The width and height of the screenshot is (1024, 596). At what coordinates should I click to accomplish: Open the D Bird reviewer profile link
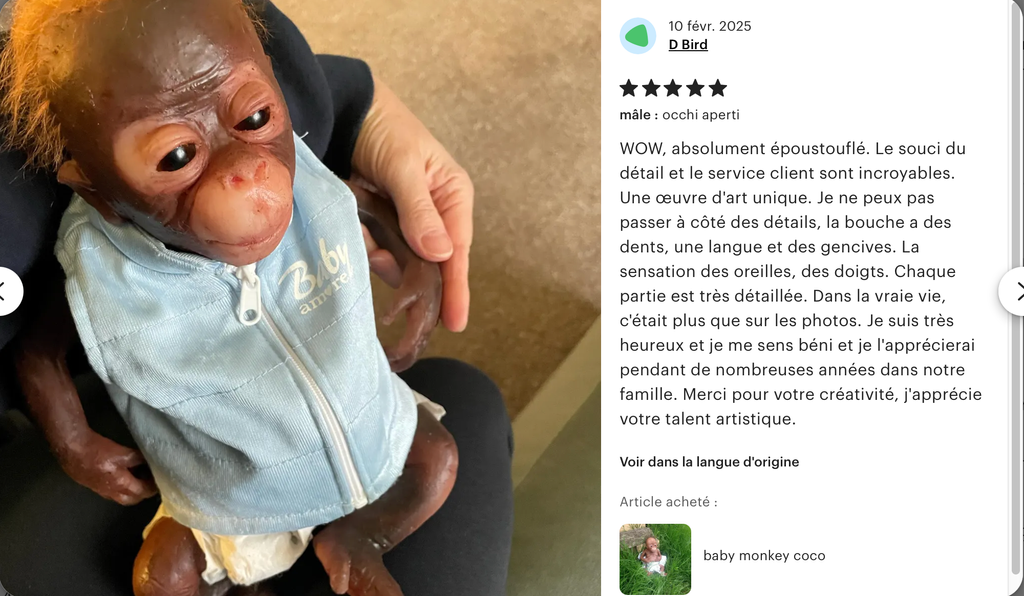(x=688, y=44)
